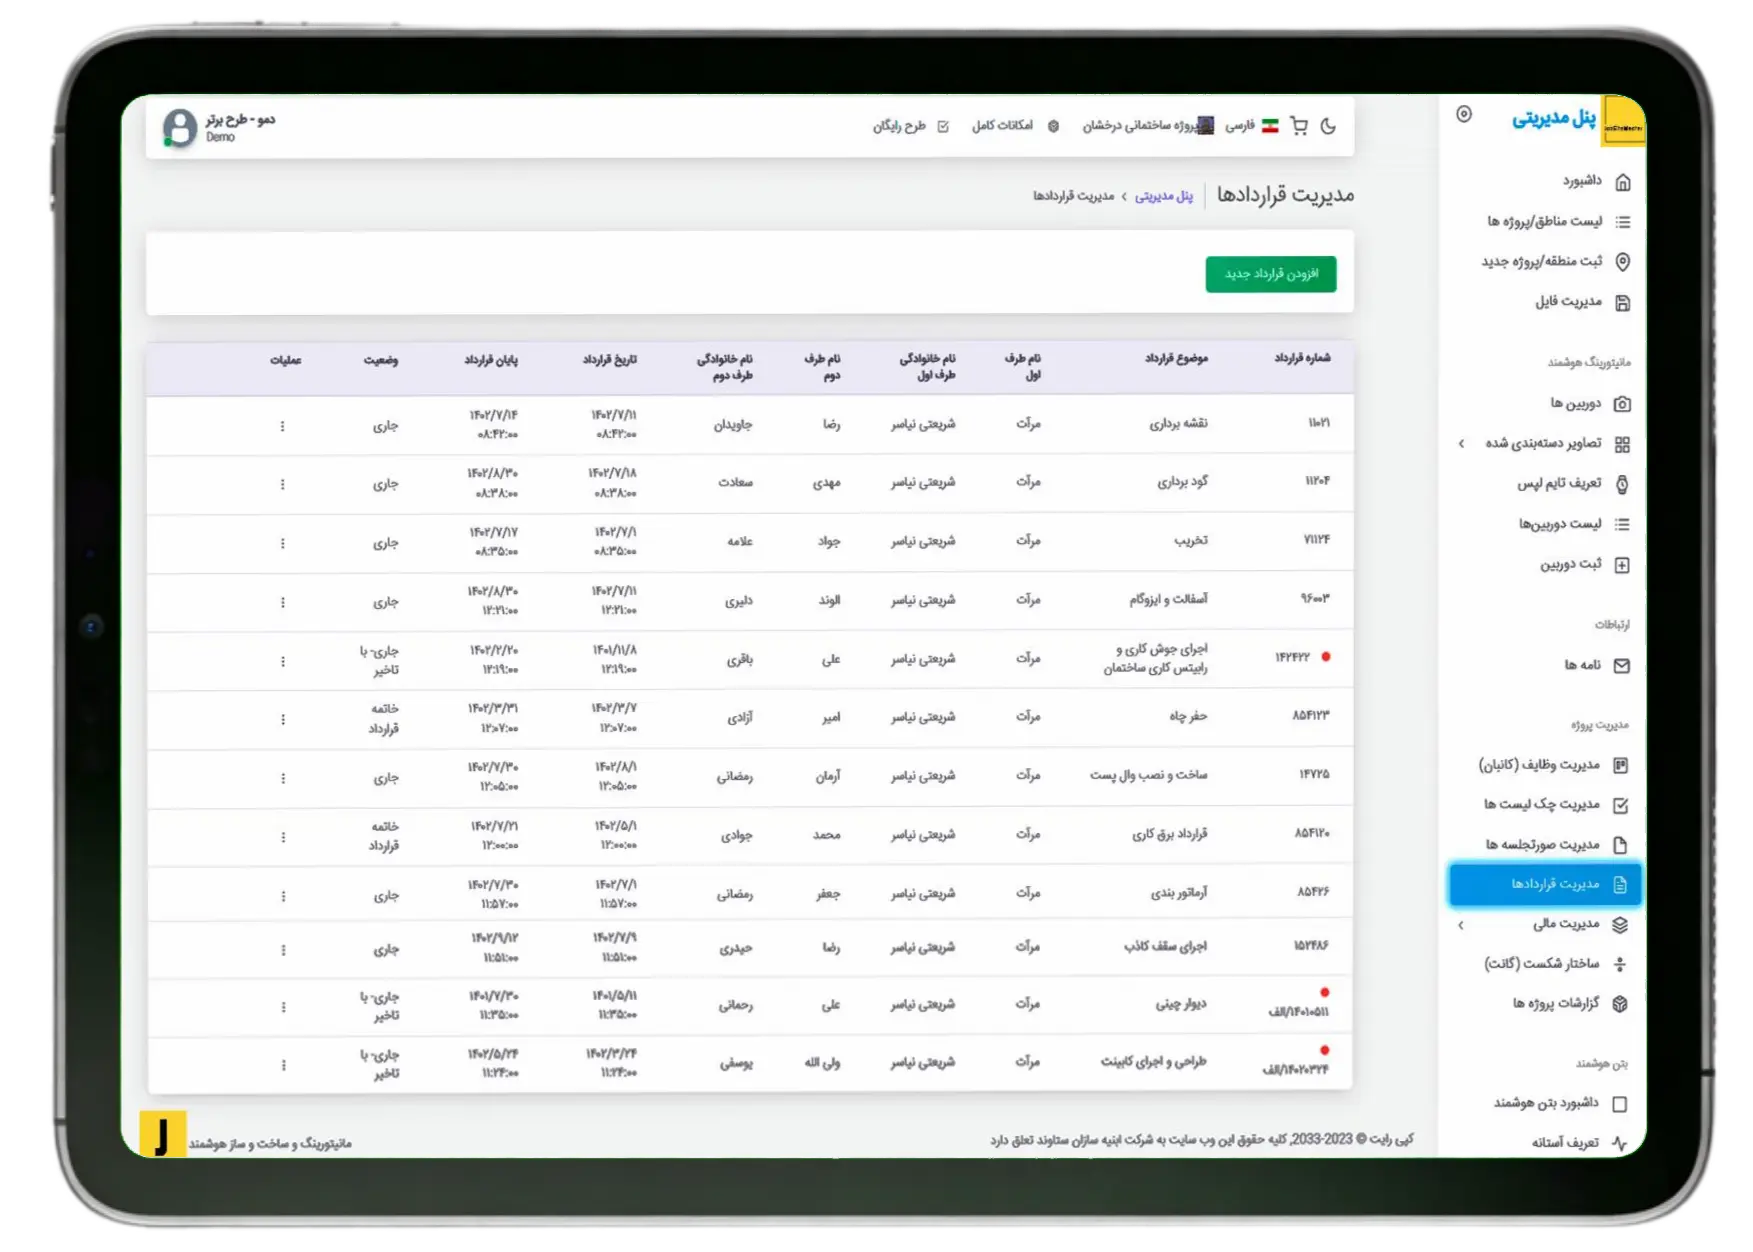The image size is (1753, 1252).
Task: Open داشبورد home icon in sidebar
Action: 1623,182
